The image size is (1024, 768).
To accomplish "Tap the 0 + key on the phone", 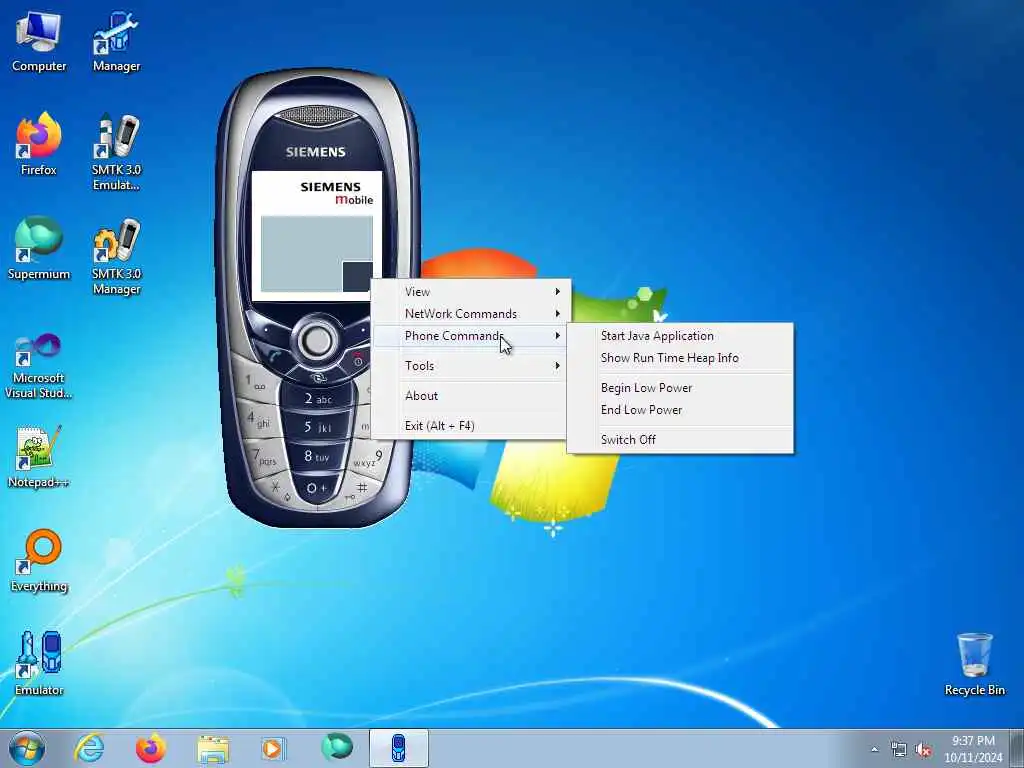I will click(x=317, y=488).
